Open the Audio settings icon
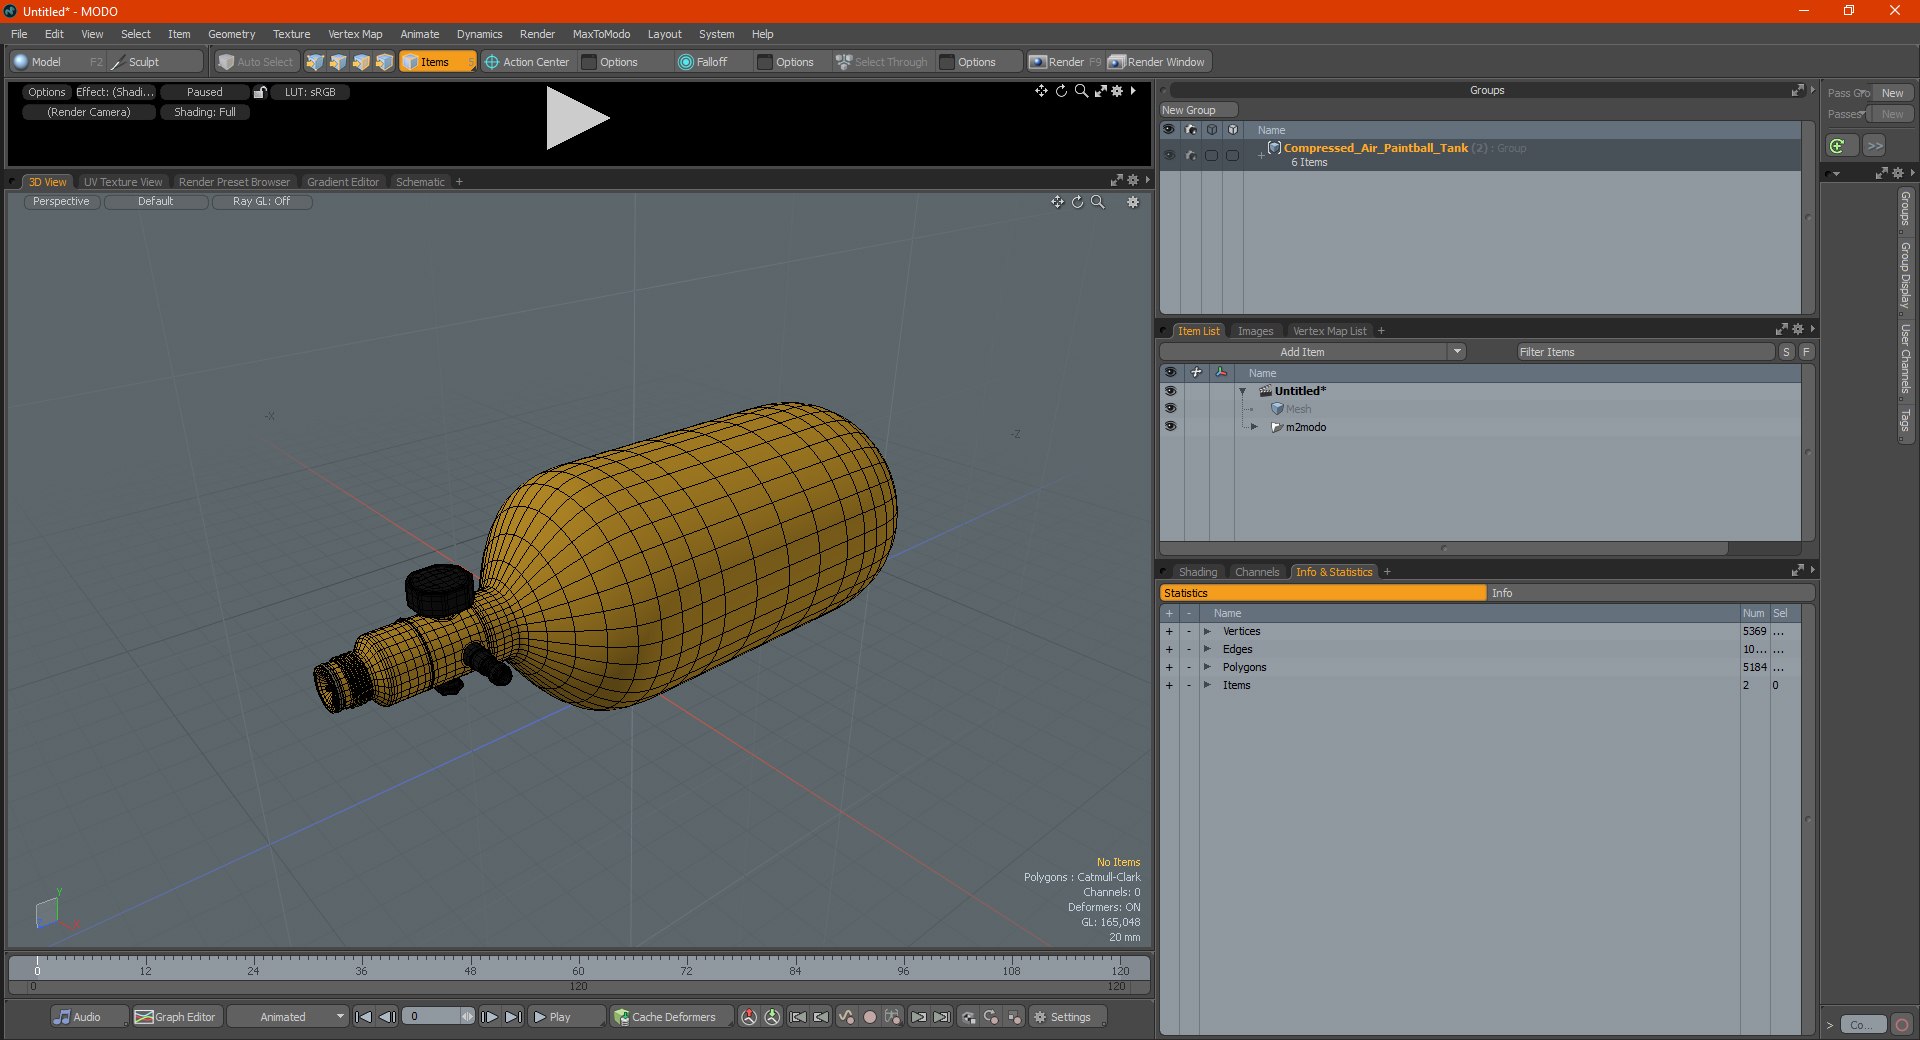1920x1040 pixels. pos(62,1017)
